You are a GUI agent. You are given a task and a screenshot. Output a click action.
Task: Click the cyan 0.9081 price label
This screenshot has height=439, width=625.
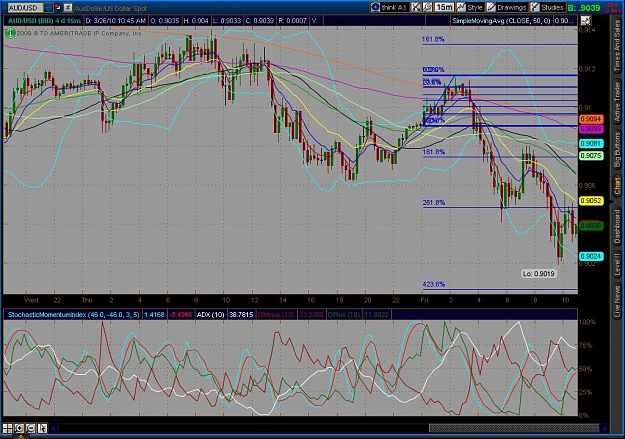pos(591,144)
